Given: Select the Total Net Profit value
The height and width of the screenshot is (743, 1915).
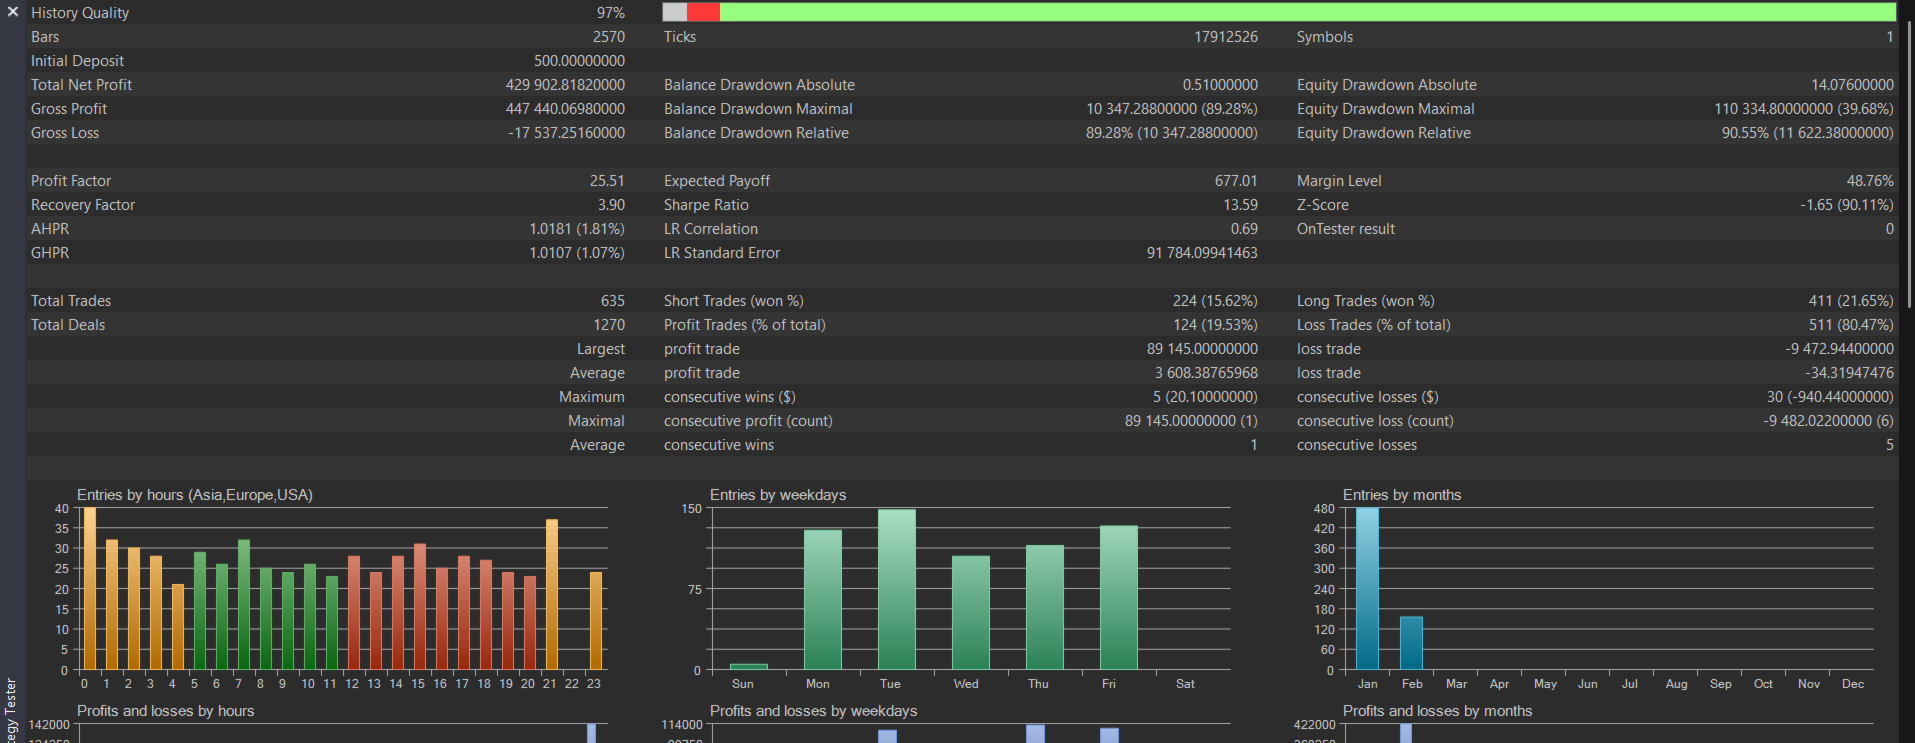Looking at the screenshot, I should click(565, 85).
